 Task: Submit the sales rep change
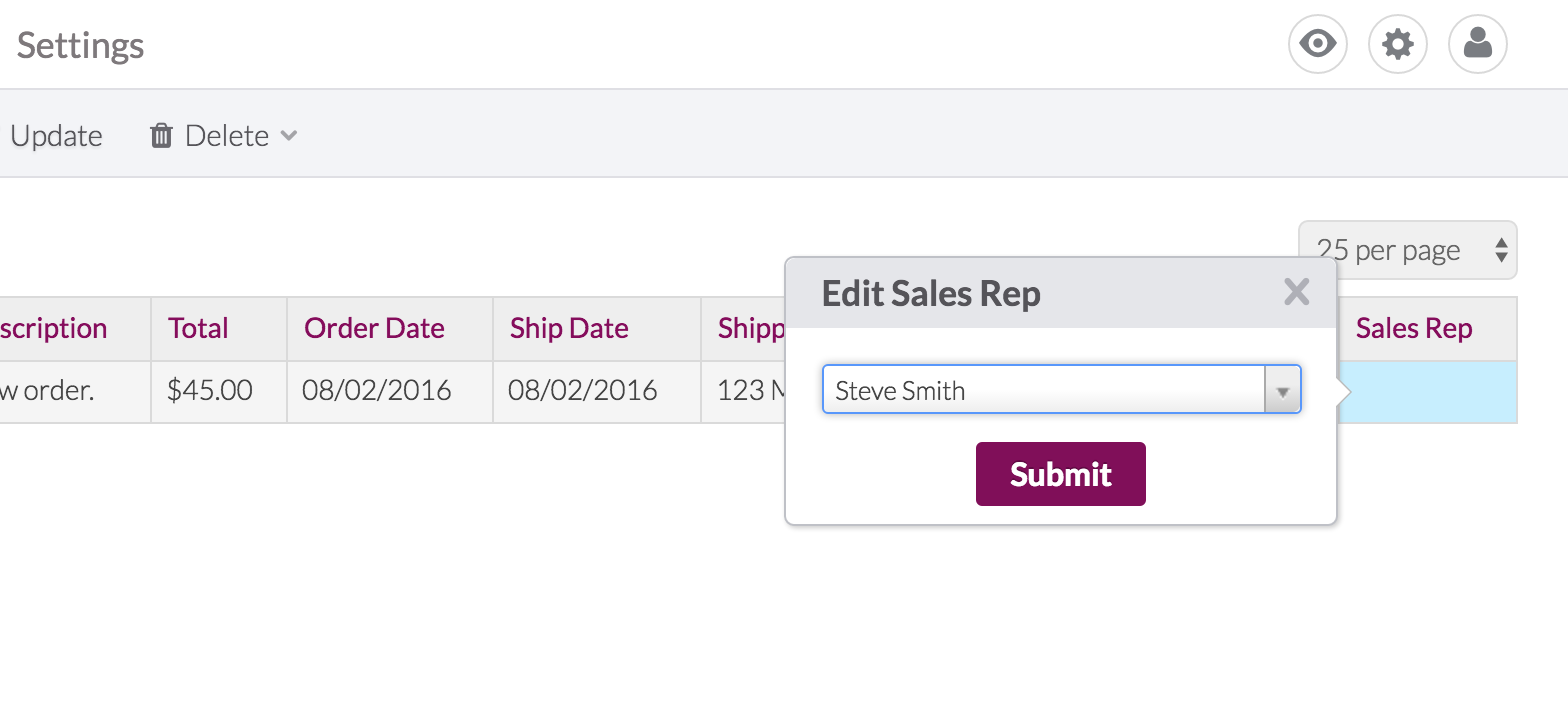tap(1060, 474)
